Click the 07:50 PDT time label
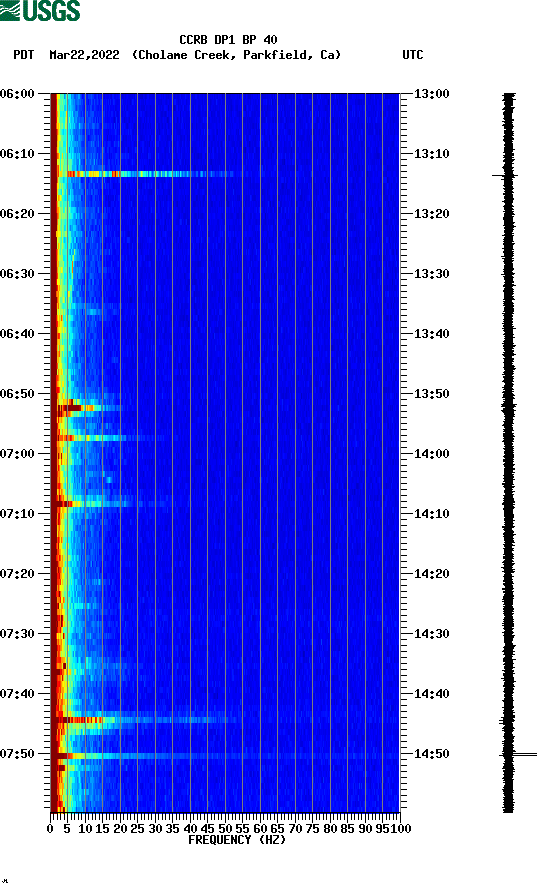This screenshot has height=892, width=552. click(x=18, y=754)
